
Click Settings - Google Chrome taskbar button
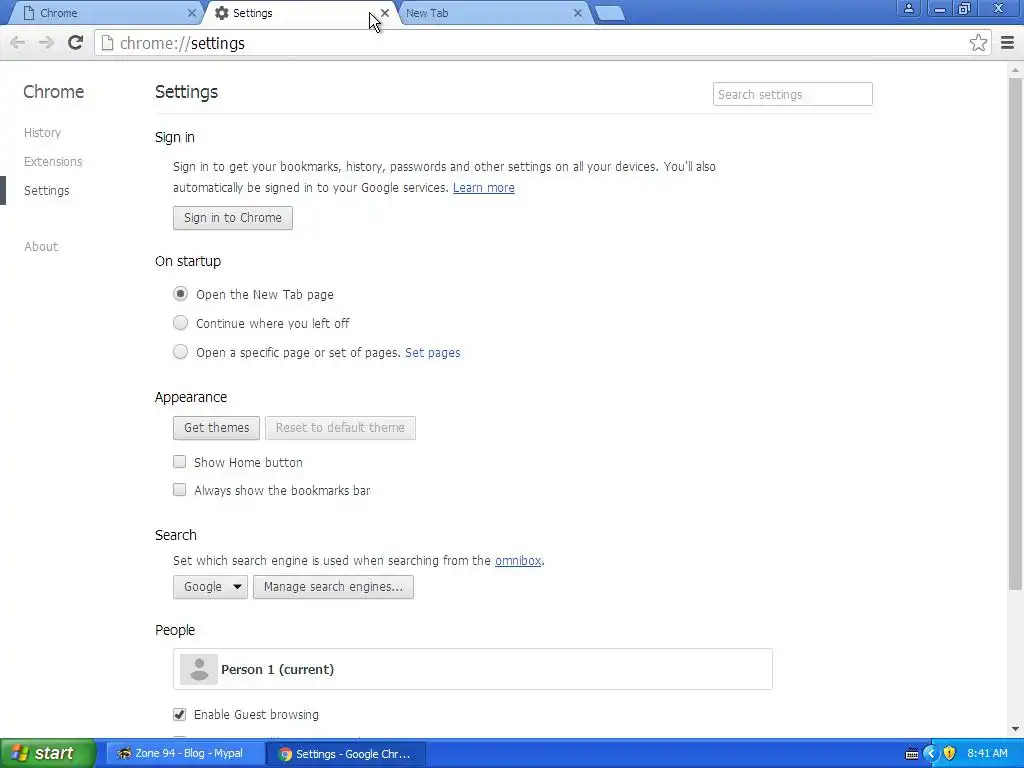click(x=346, y=754)
